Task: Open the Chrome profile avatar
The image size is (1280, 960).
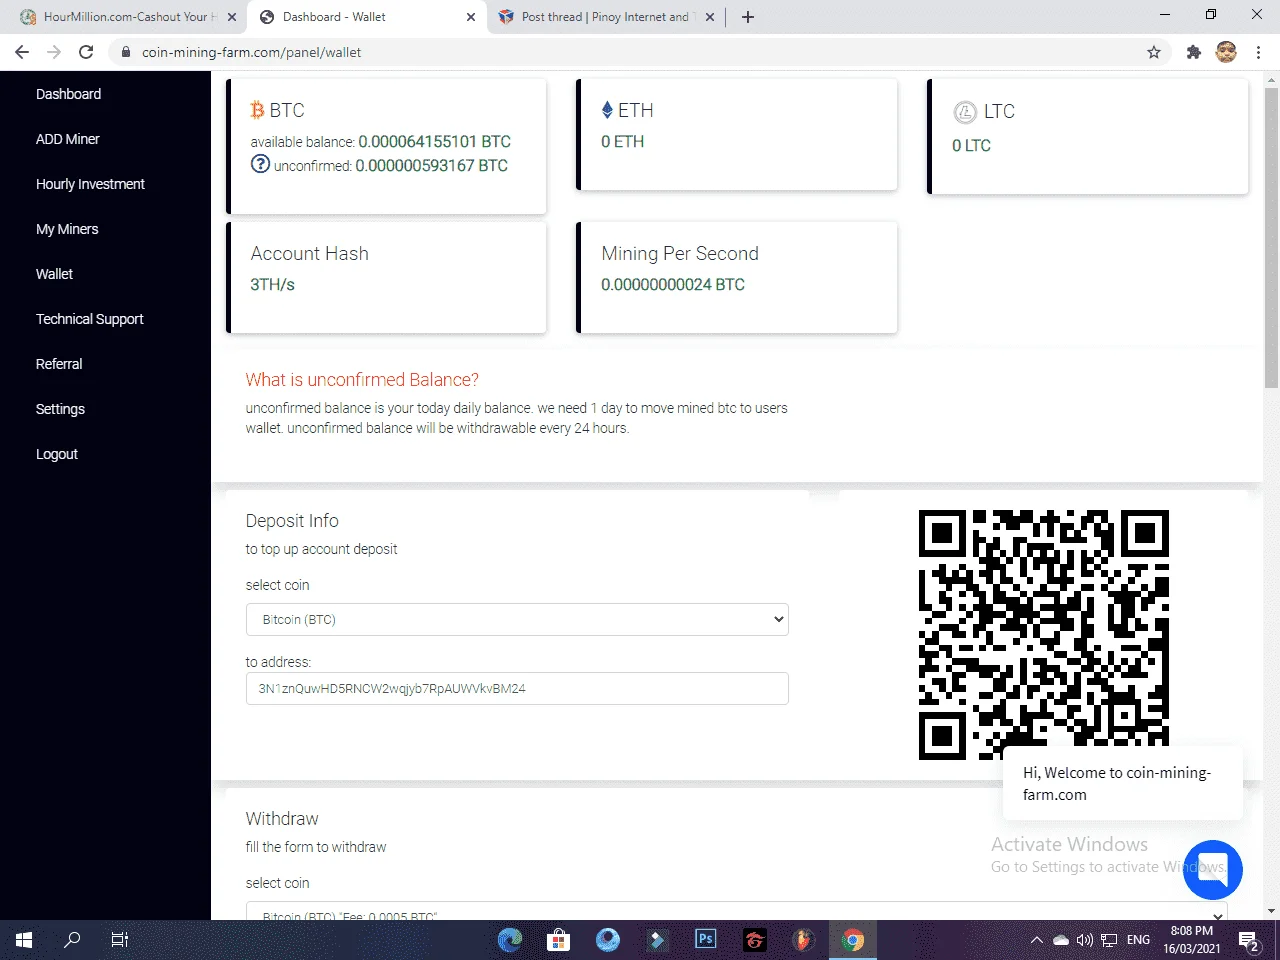Action: pyautogui.click(x=1226, y=52)
